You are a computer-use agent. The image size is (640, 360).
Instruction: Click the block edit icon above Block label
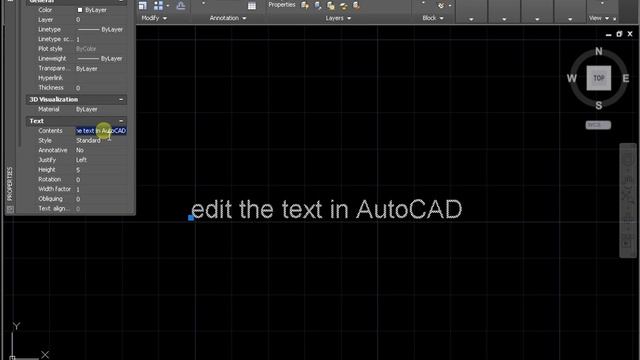[x=441, y=5]
